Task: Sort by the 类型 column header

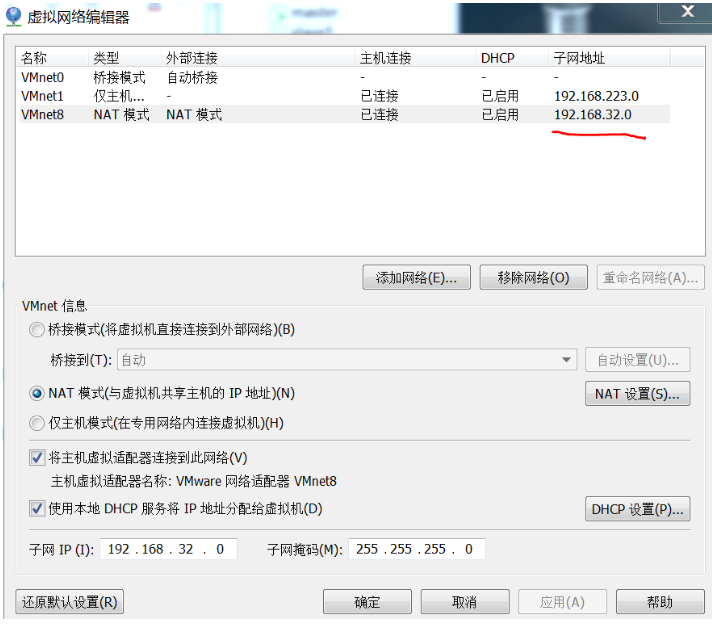Action: point(124,58)
